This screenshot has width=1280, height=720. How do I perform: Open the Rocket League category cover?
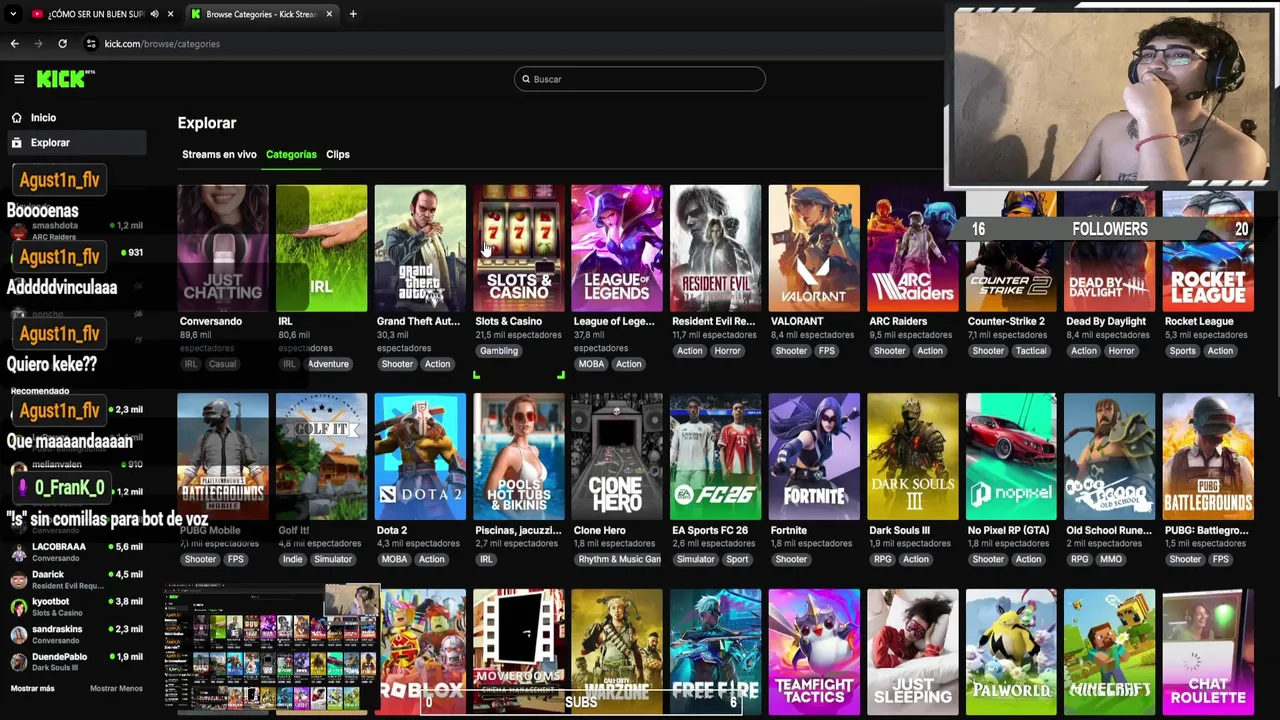[1208, 252]
